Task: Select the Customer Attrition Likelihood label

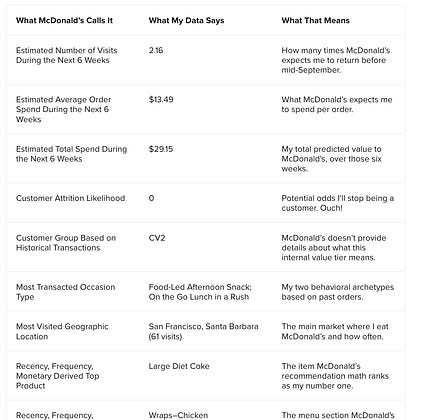Action: (x=70, y=198)
